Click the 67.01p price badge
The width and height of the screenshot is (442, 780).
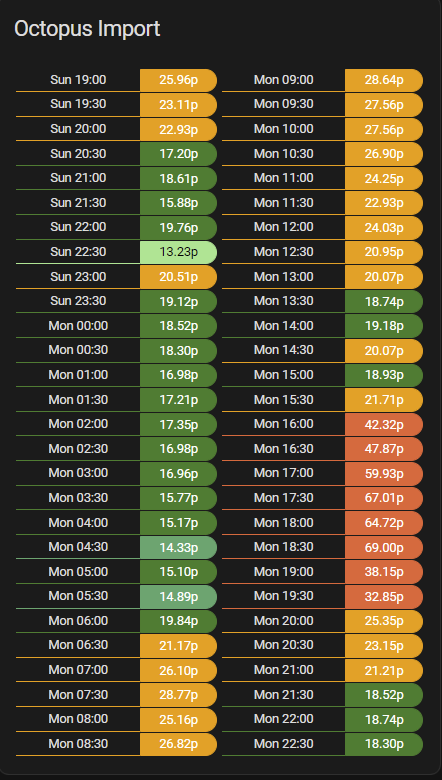[384, 498]
